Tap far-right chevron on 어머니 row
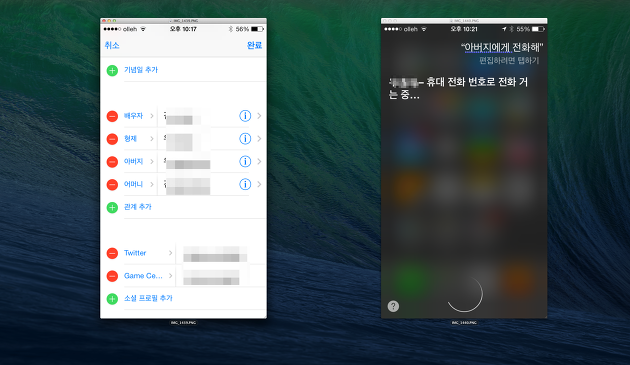Screen dimensions: 630x365 259,184
